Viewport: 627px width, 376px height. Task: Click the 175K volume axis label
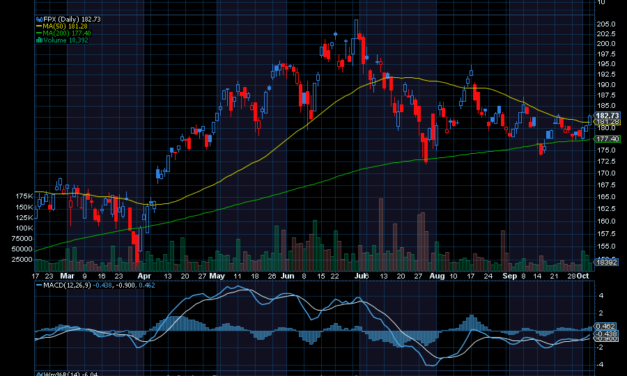coord(24,196)
